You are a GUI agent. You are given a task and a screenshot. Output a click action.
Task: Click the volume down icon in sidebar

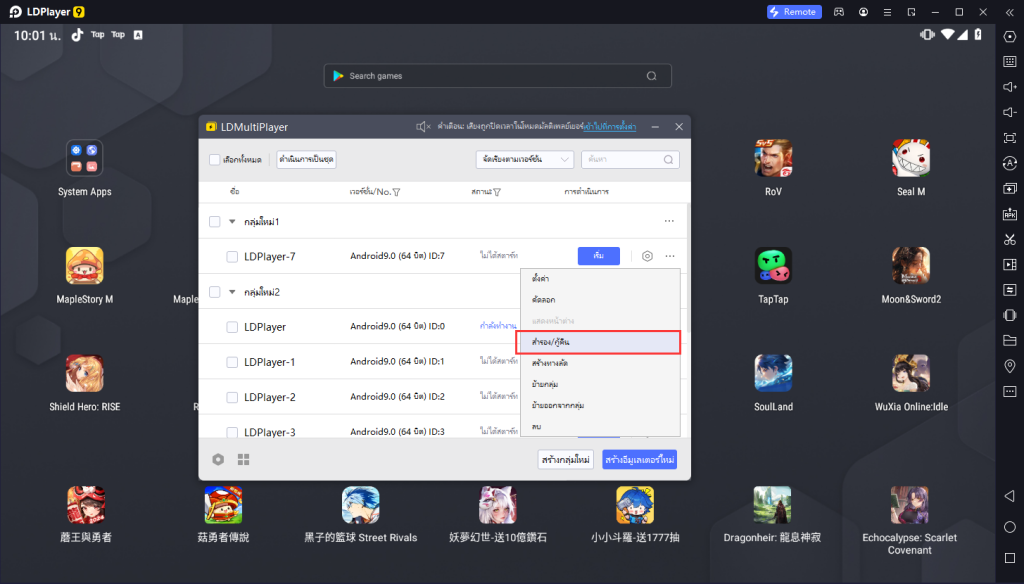click(1010, 112)
